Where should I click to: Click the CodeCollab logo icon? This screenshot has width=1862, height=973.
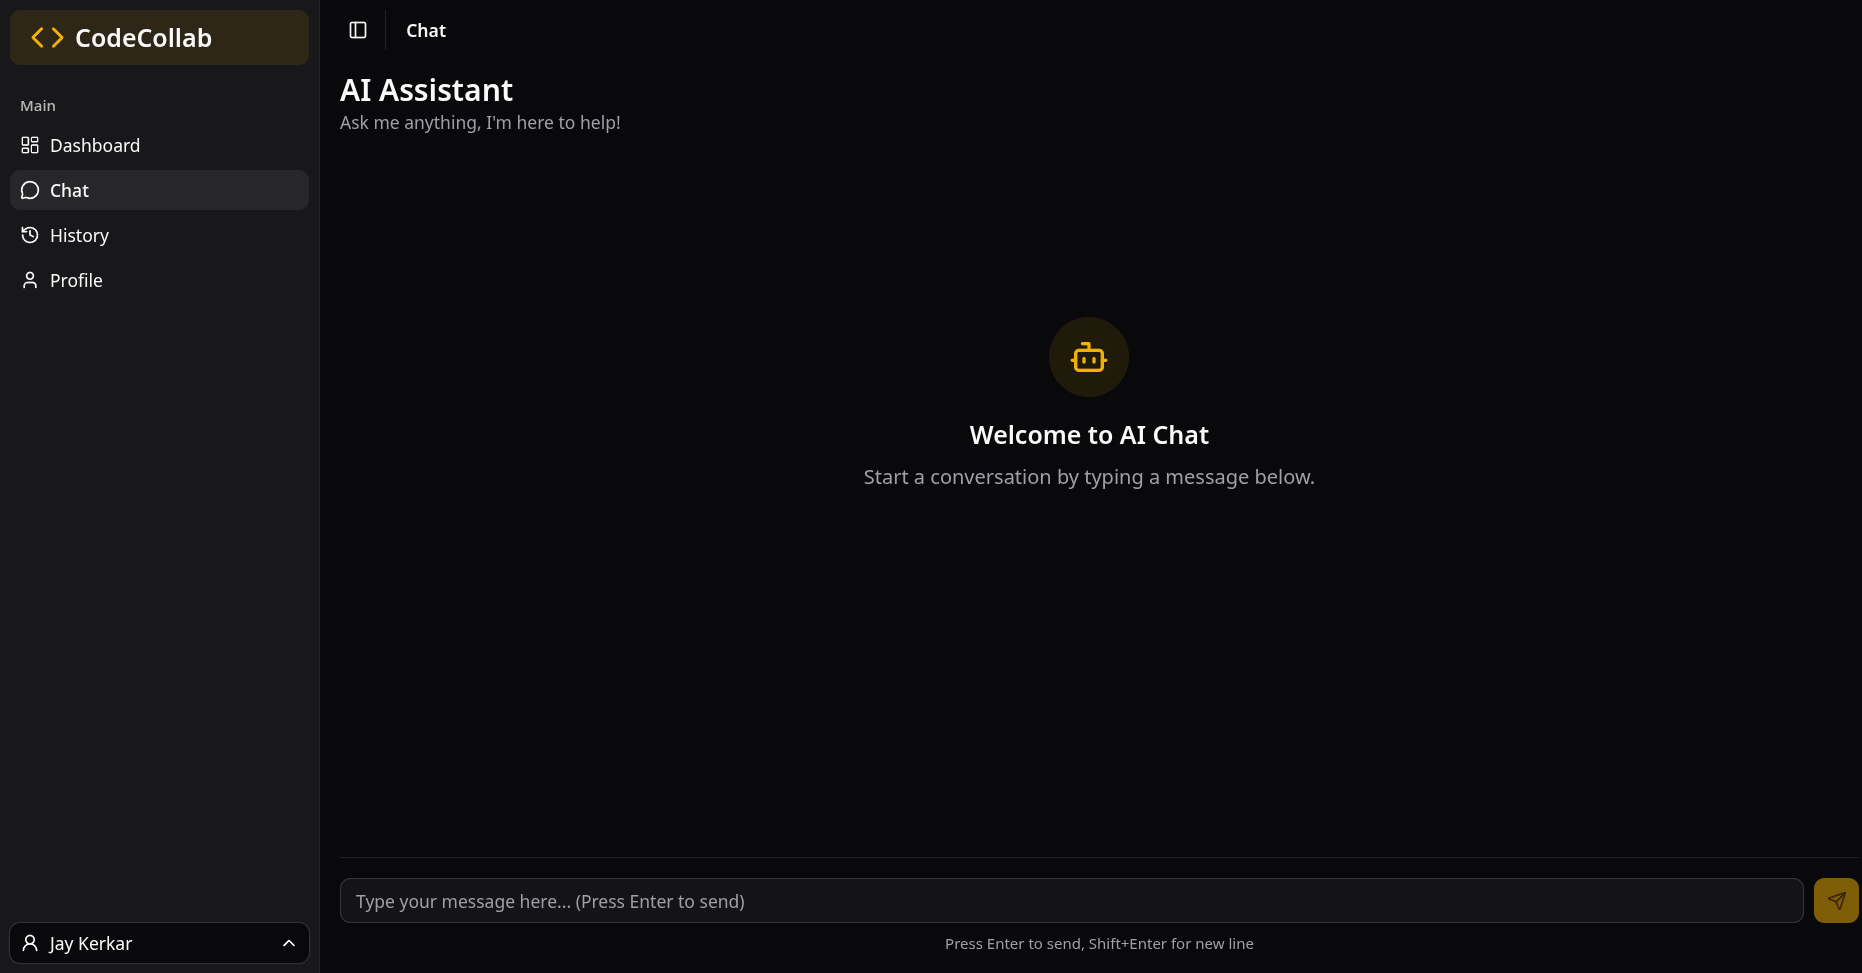pos(45,37)
